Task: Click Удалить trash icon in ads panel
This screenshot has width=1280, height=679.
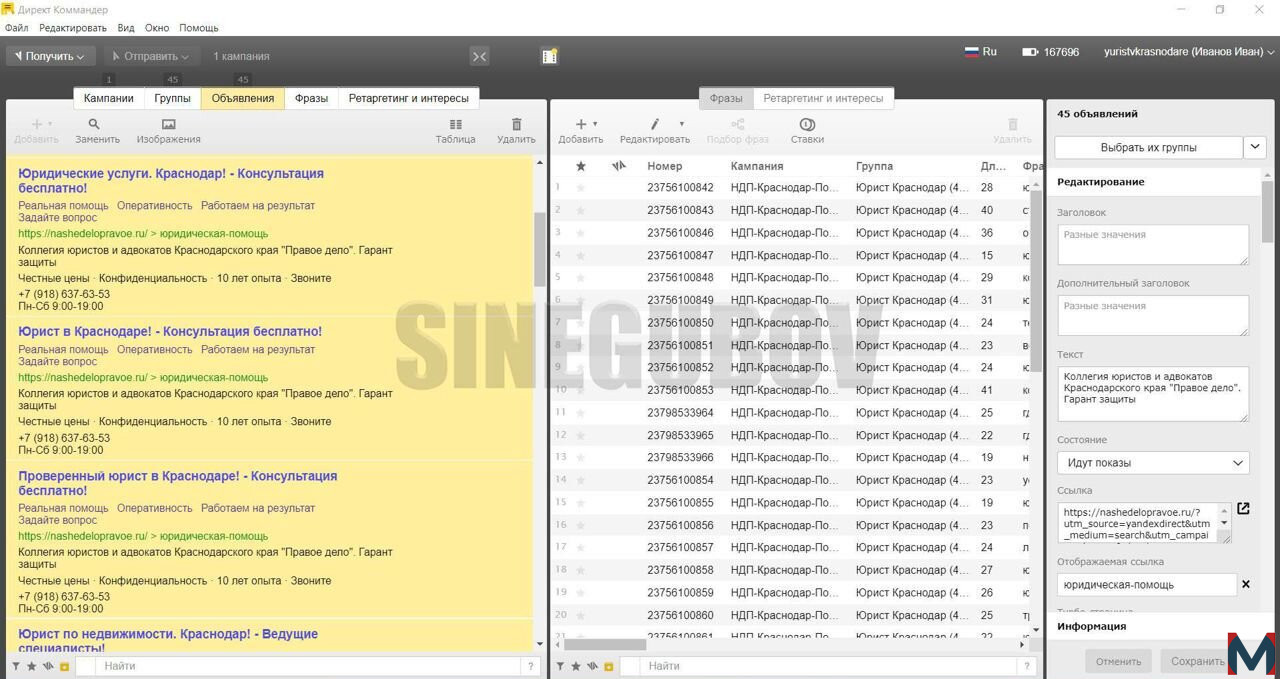Action: [516, 125]
